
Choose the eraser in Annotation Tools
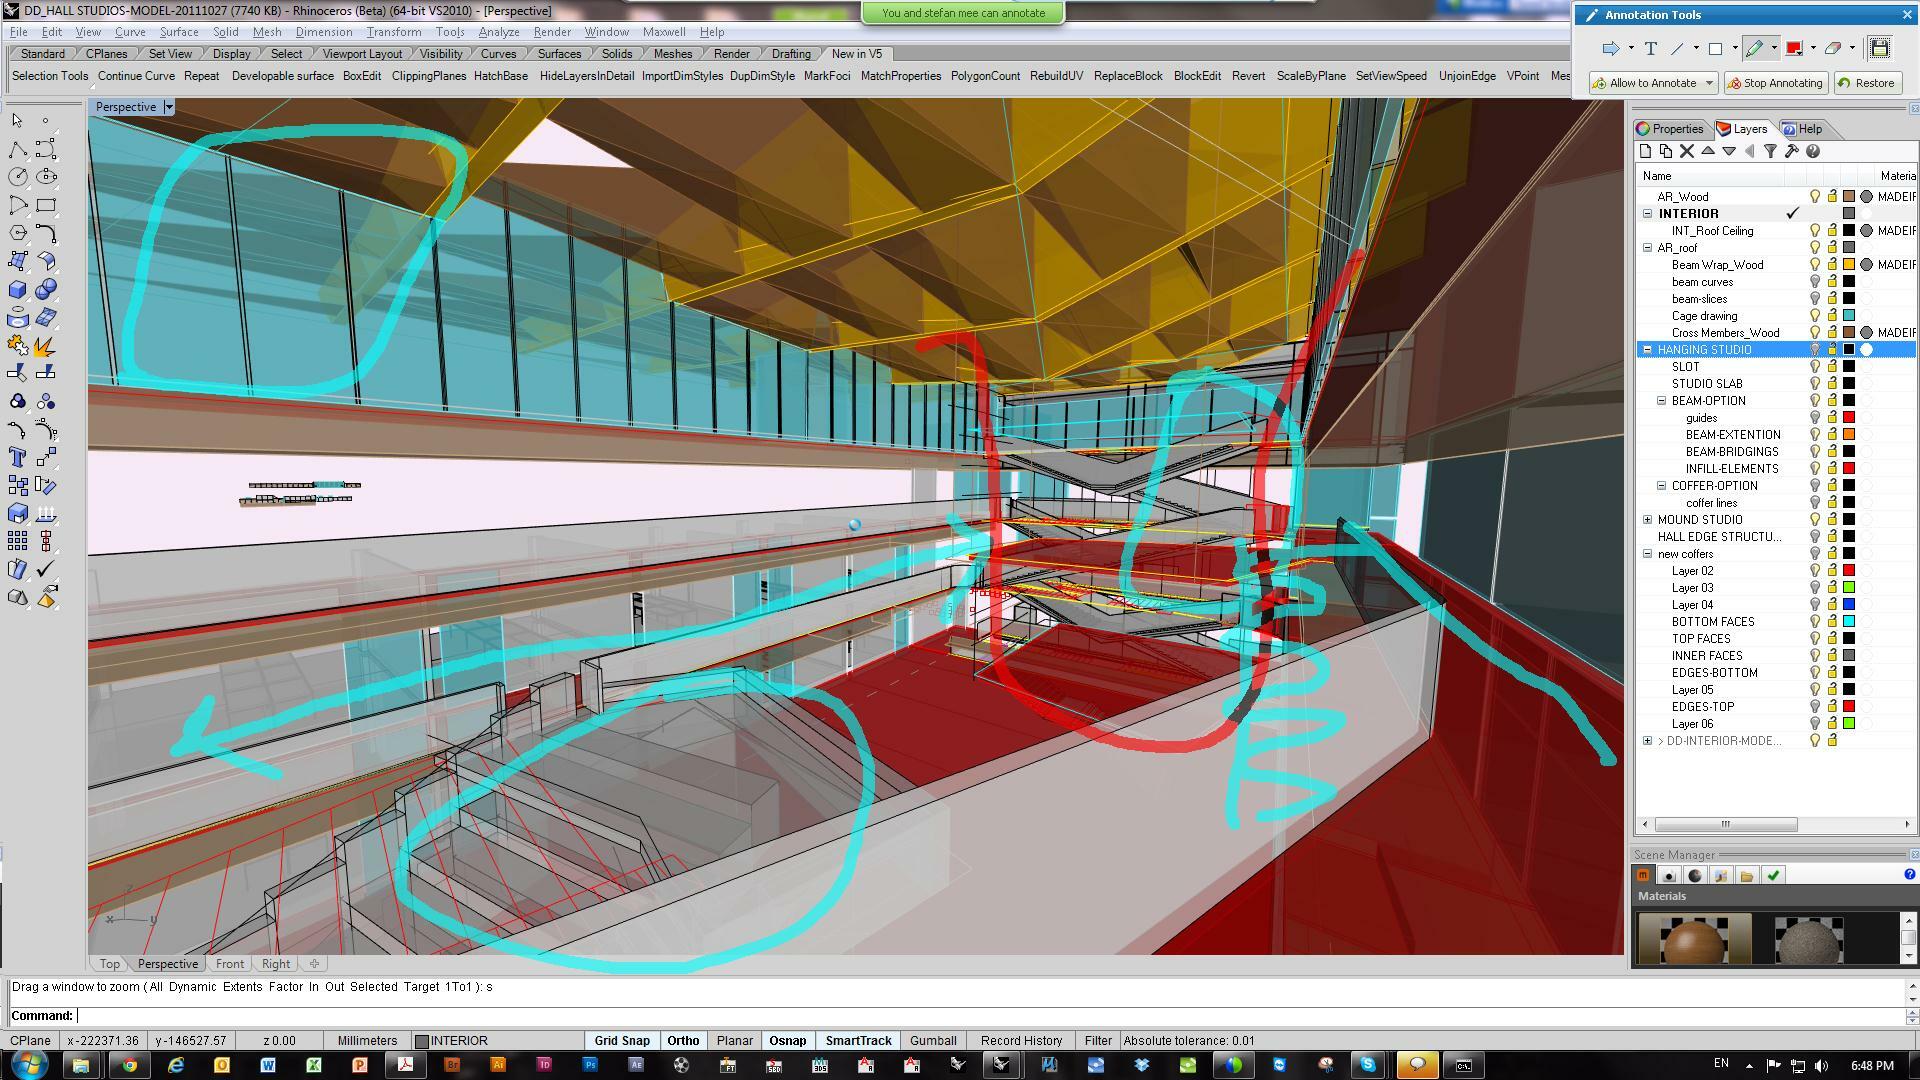pos(1833,48)
